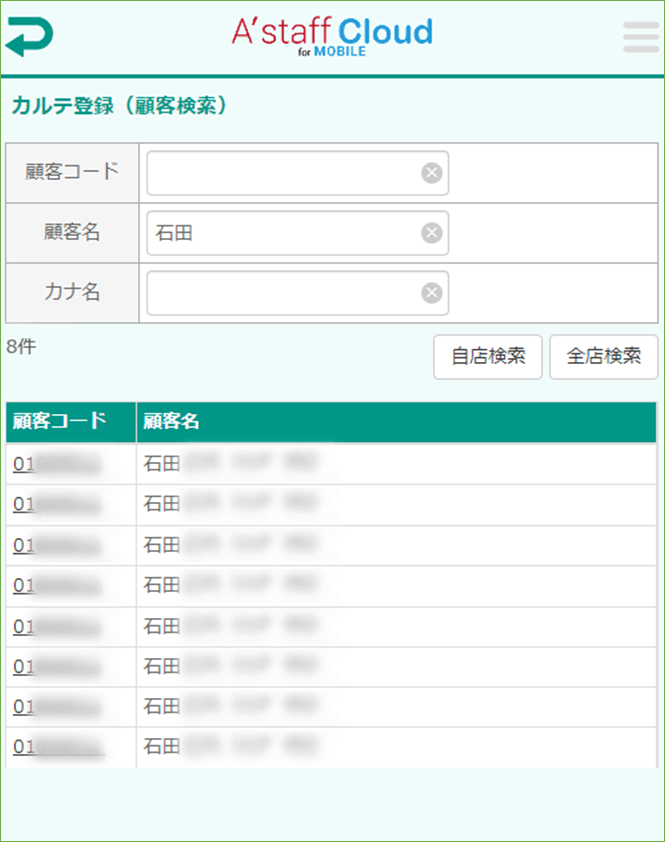Open the last customer code link
This screenshot has height=842, width=665.
56,747
